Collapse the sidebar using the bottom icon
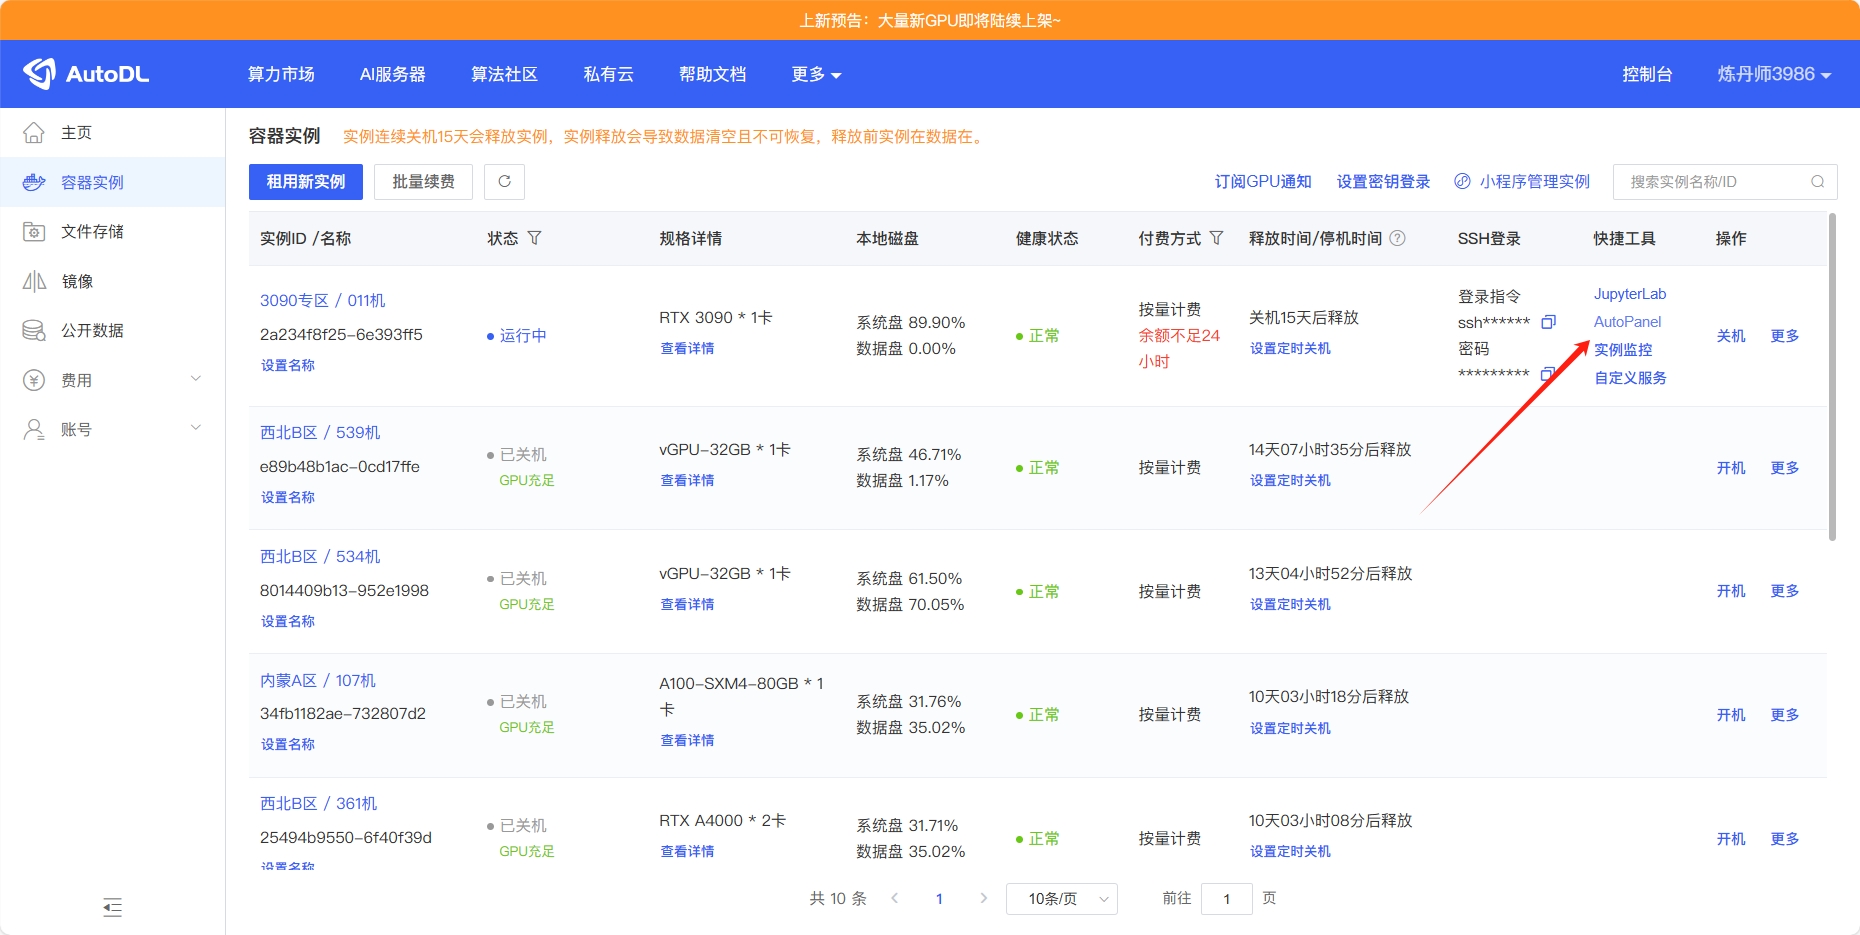Viewport: 1860px width, 935px height. [112, 907]
